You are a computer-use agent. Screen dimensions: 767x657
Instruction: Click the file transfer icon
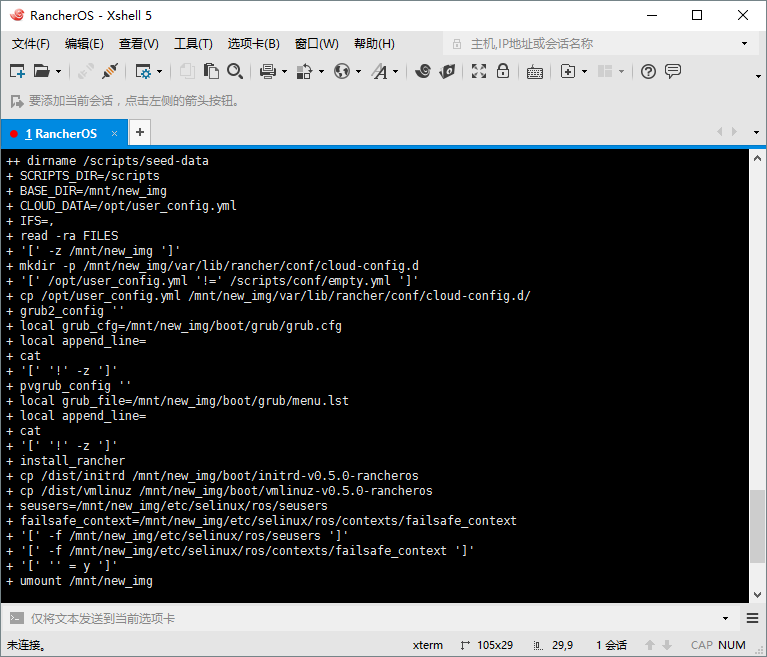[x=304, y=71]
